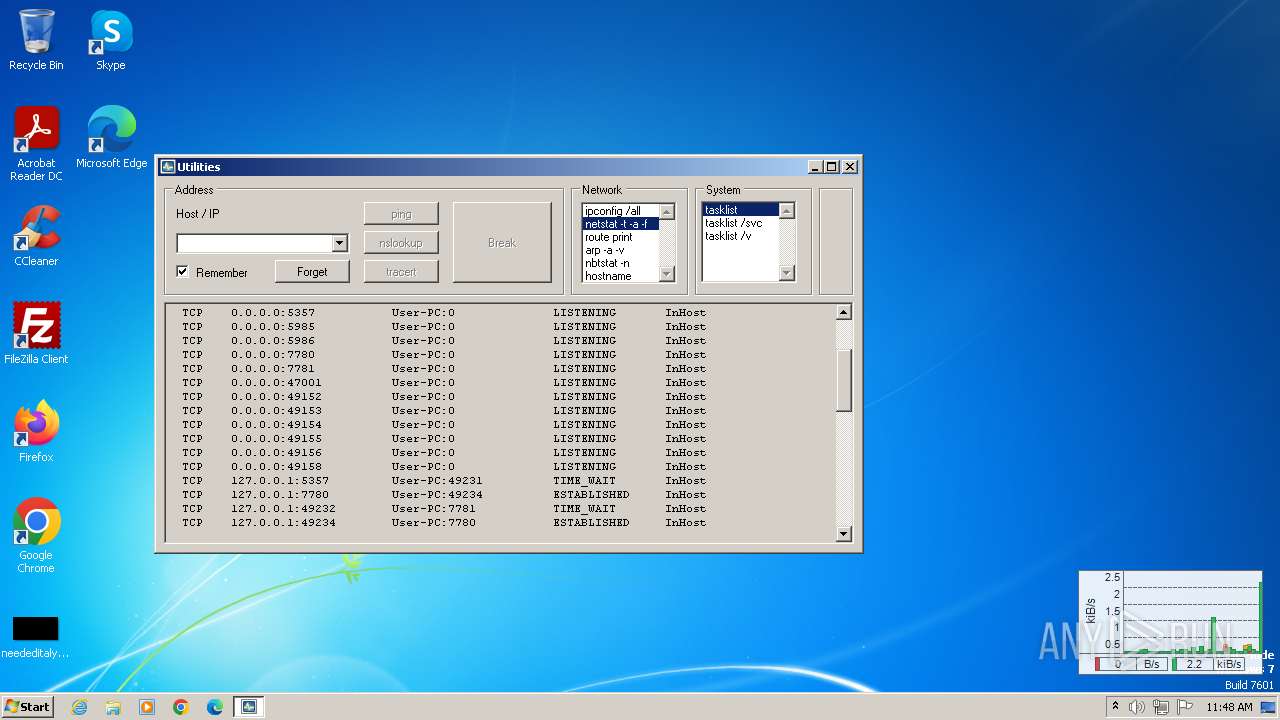Click the tracert button
The image size is (1280, 720).
click(x=401, y=272)
